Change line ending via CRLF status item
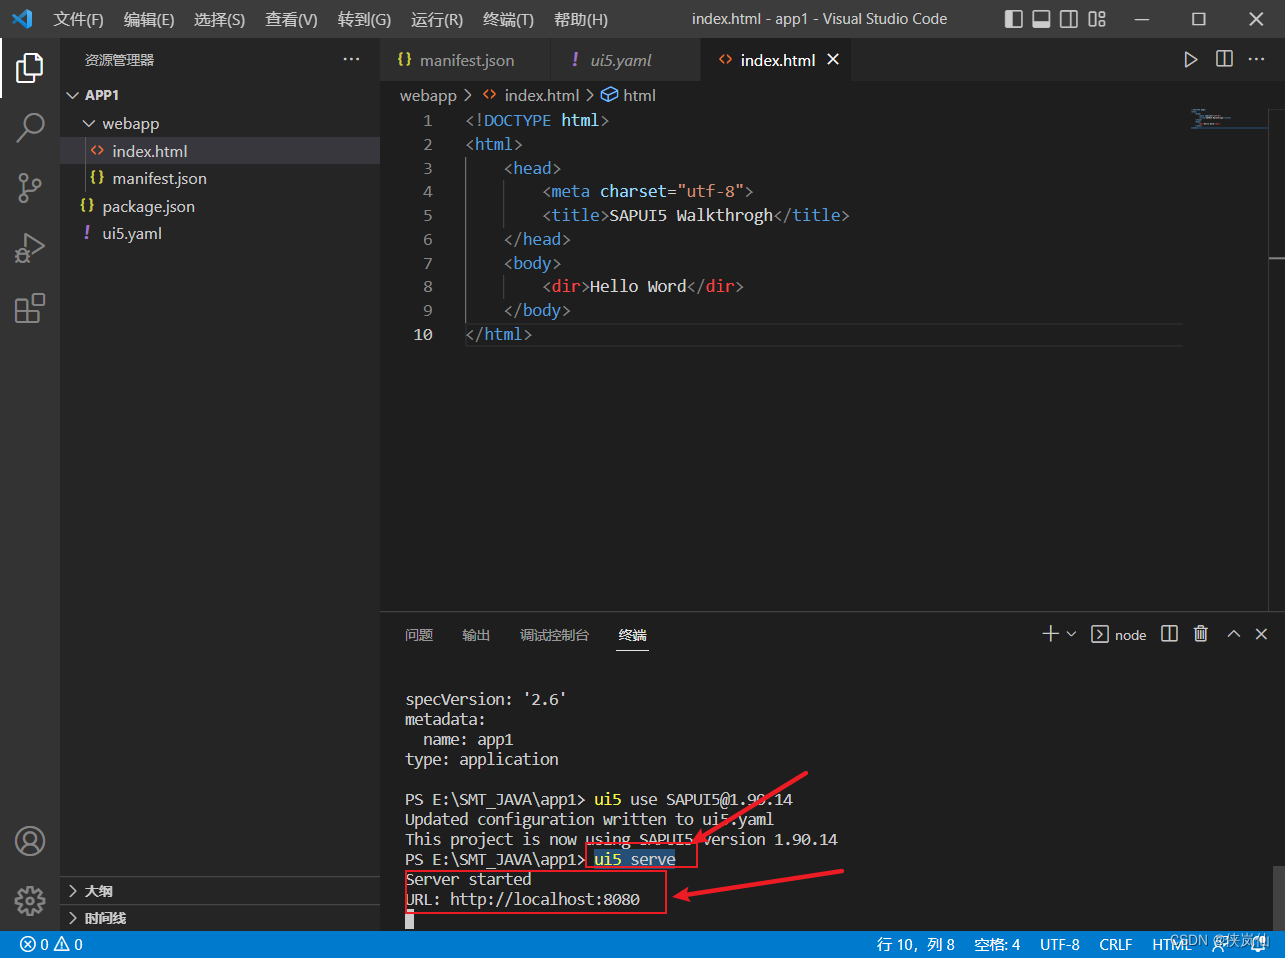The image size is (1285, 958). (x=1116, y=944)
